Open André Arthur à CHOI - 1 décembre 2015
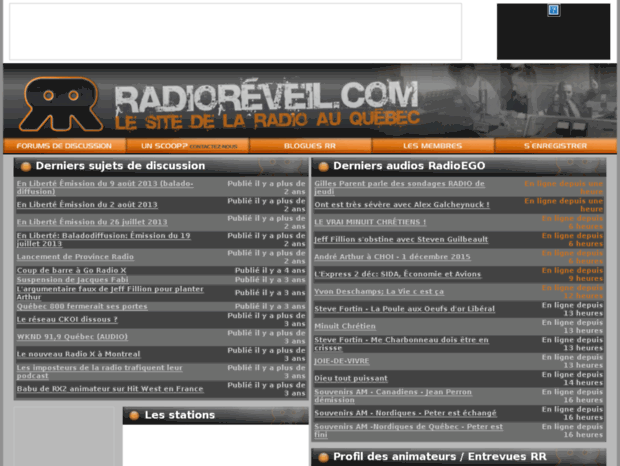This screenshot has height=466, width=620. [x=393, y=257]
